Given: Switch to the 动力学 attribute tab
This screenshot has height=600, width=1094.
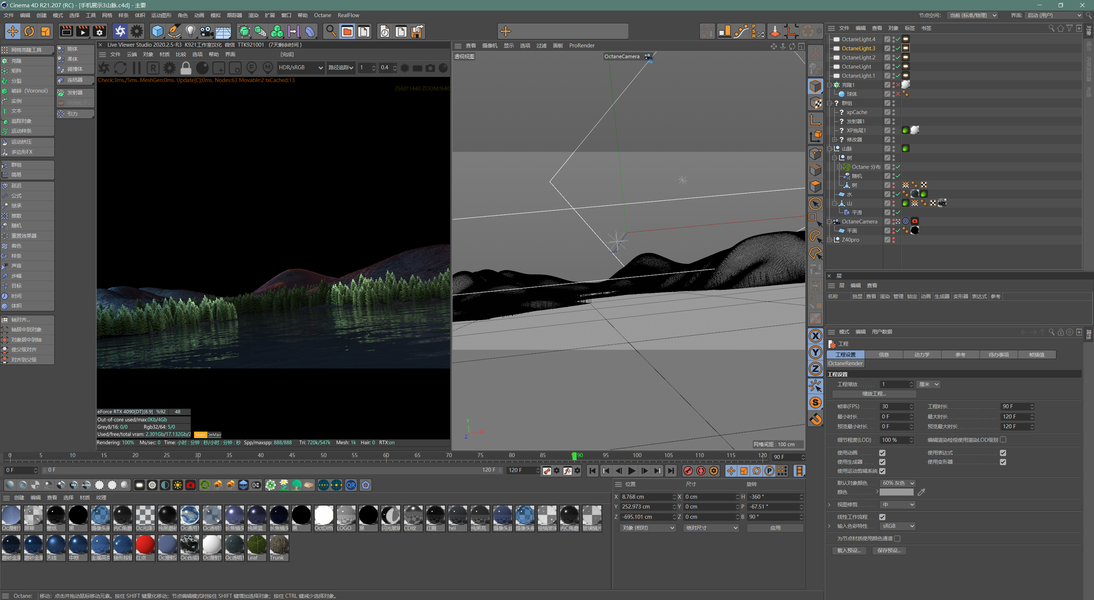Looking at the screenshot, I should coord(922,354).
